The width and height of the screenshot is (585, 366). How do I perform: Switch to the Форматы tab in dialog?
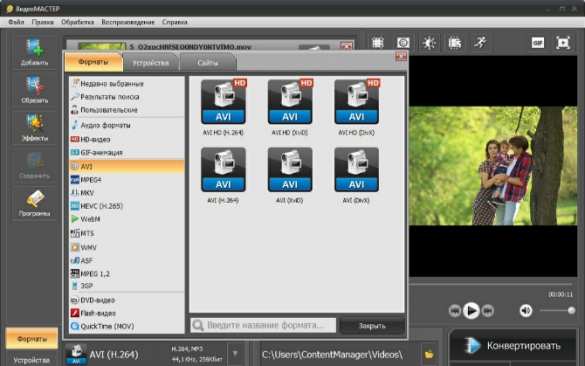pyautogui.click(x=93, y=62)
